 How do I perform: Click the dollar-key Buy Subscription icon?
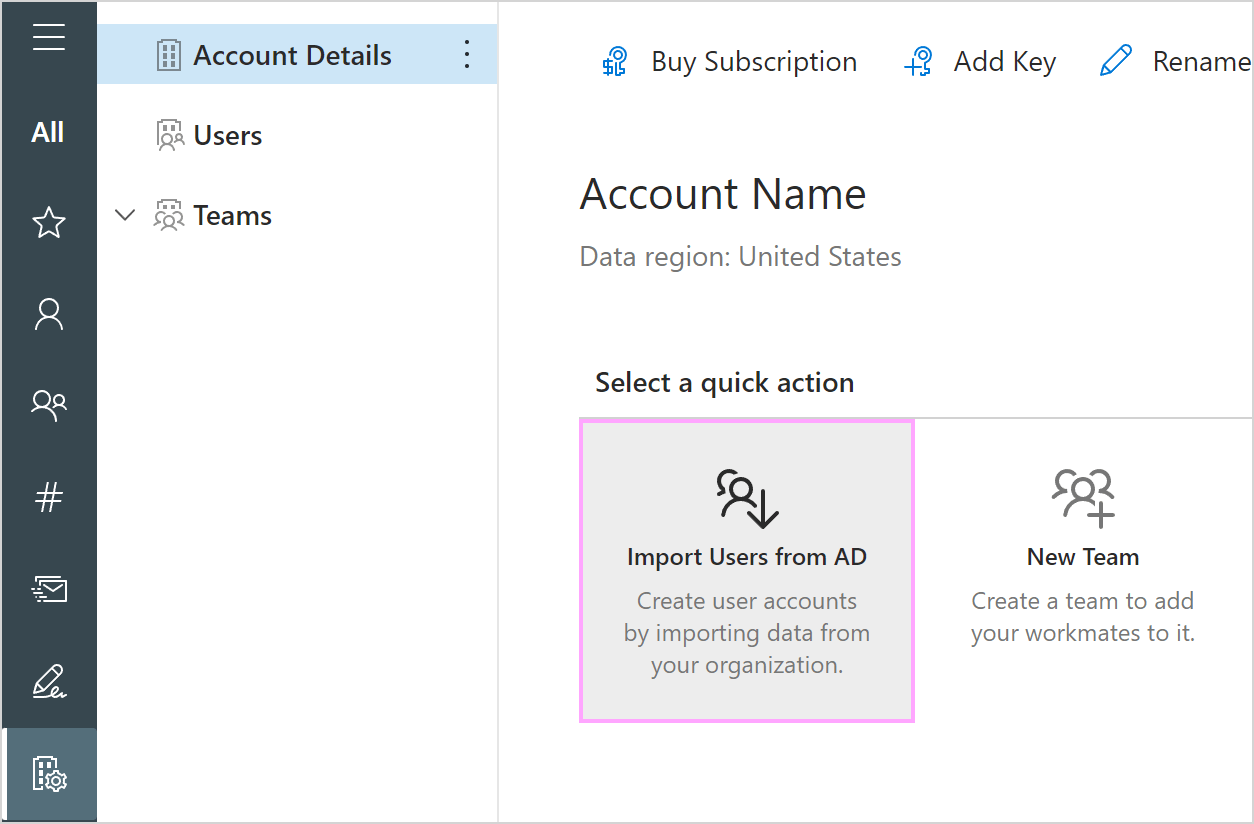(x=615, y=61)
